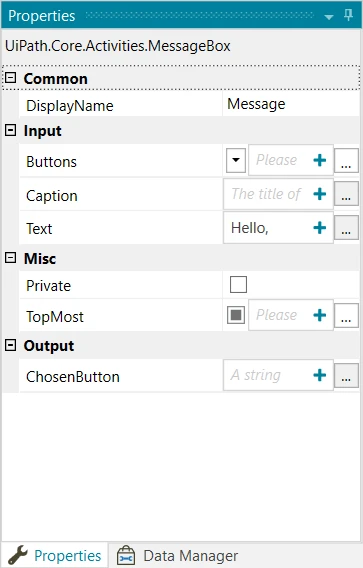Enable the Private checkbox
The width and height of the screenshot is (363, 568).
click(x=238, y=284)
